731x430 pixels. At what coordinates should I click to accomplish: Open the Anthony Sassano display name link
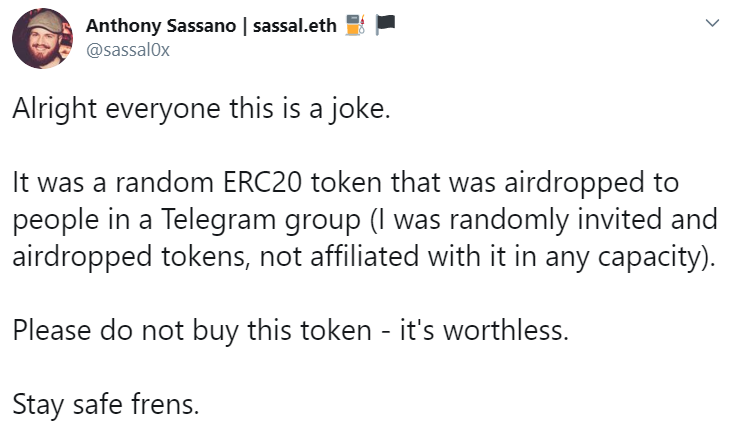(161, 26)
